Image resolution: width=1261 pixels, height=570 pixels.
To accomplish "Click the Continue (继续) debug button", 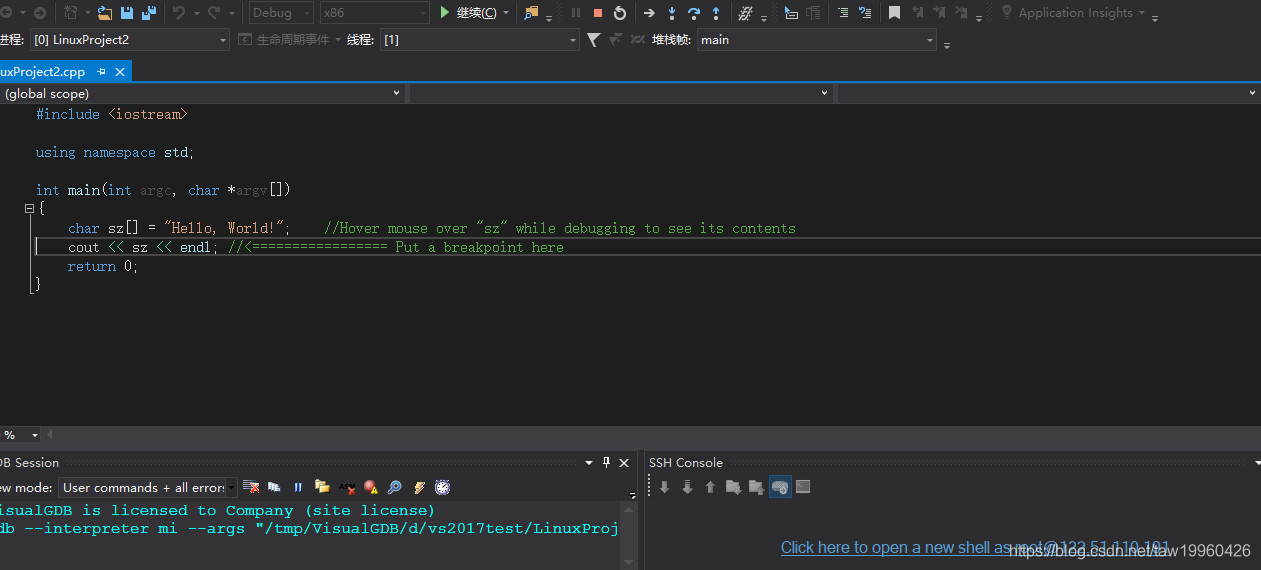I will pyautogui.click(x=467, y=13).
